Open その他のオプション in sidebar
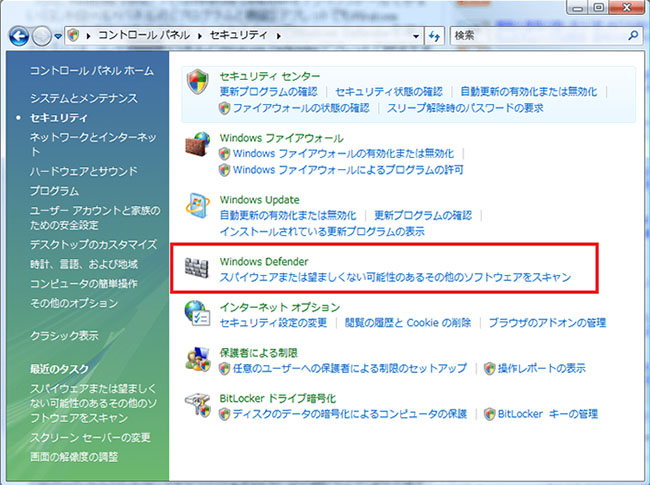This screenshot has width=650, height=485. point(74,303)
